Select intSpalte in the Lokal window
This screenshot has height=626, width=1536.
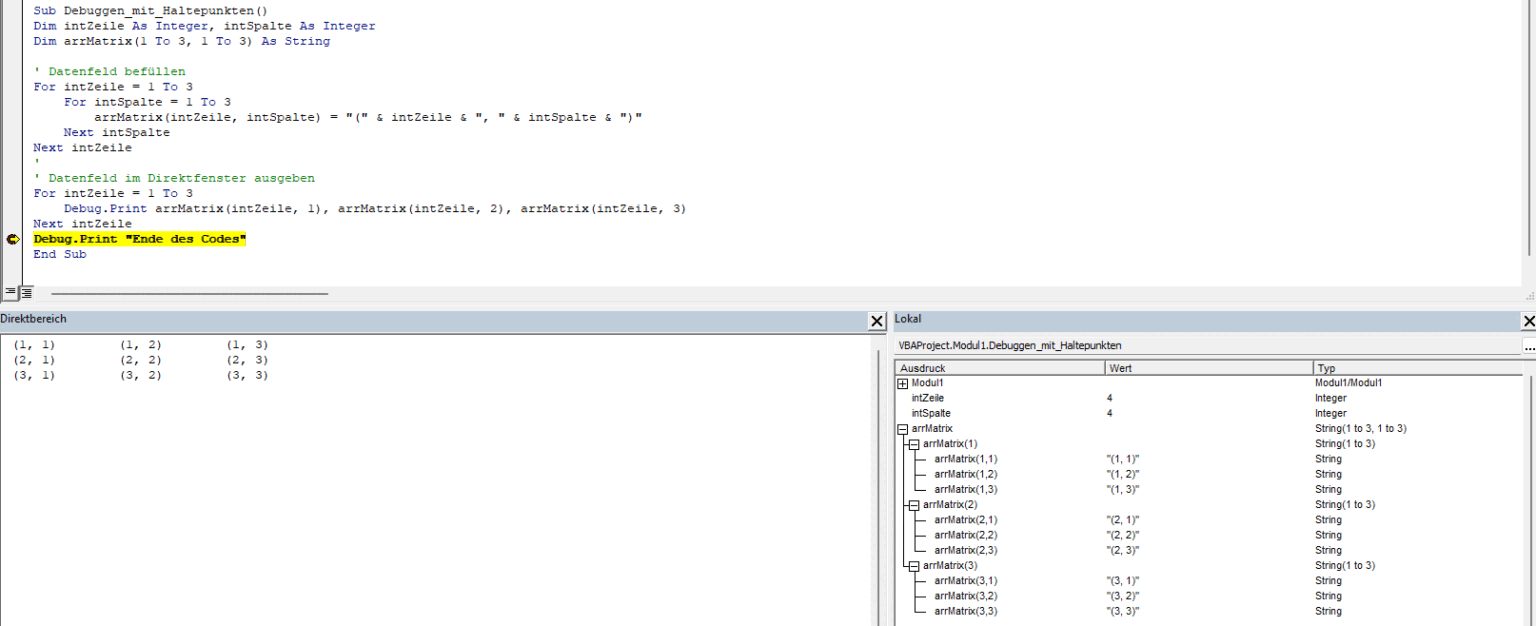[932, 412]
